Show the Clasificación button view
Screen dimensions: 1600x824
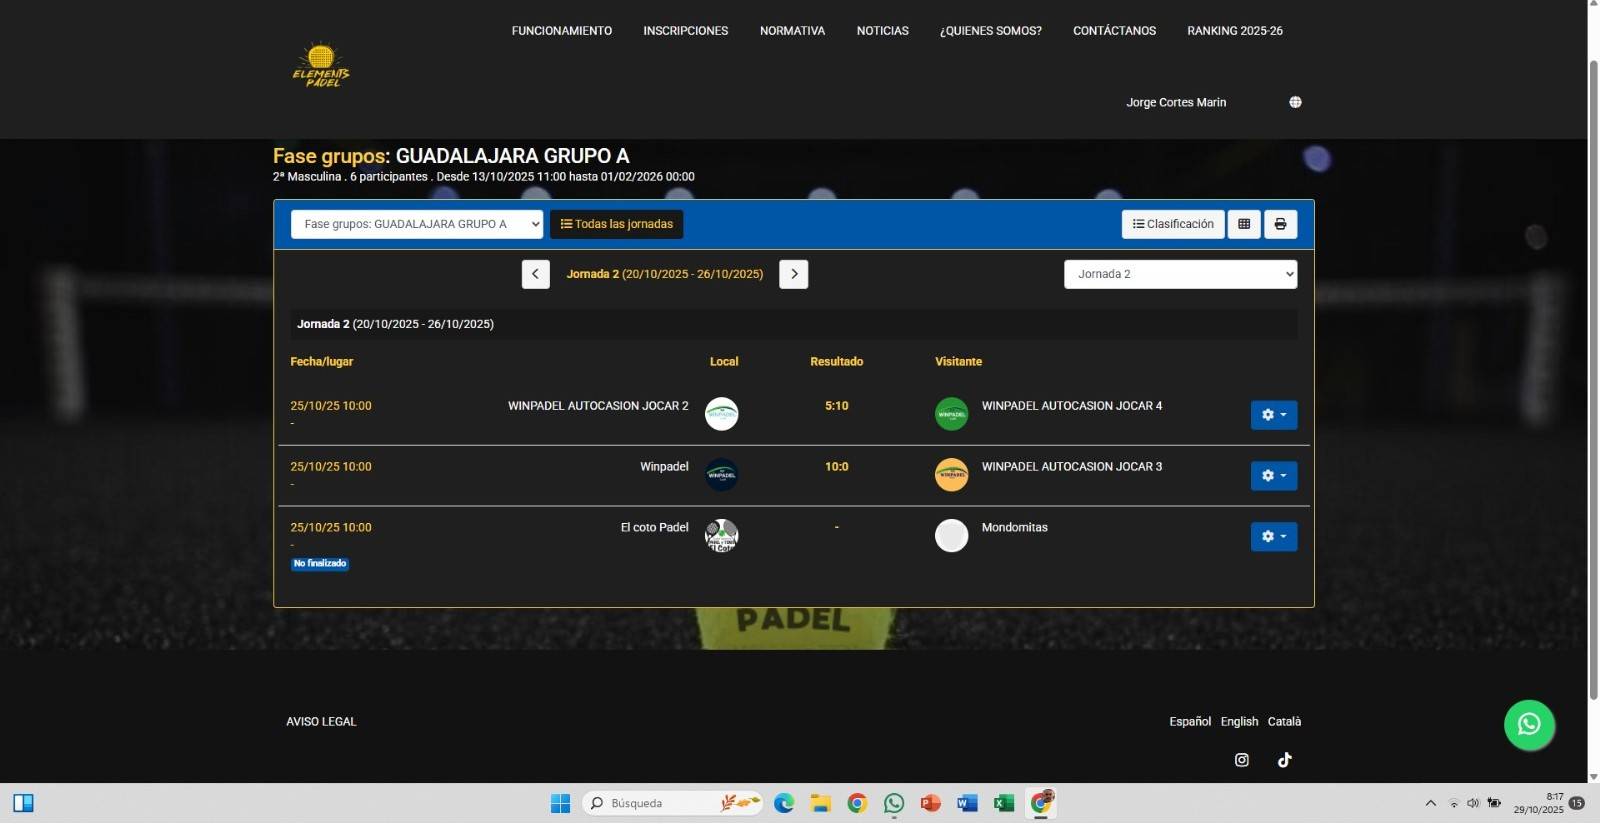tap(1172, 224)
